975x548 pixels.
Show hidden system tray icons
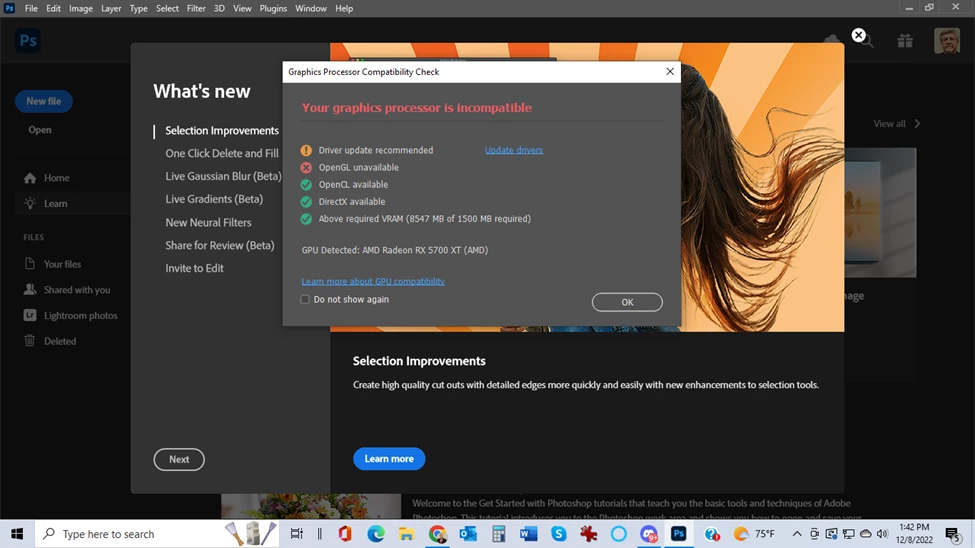797,534
